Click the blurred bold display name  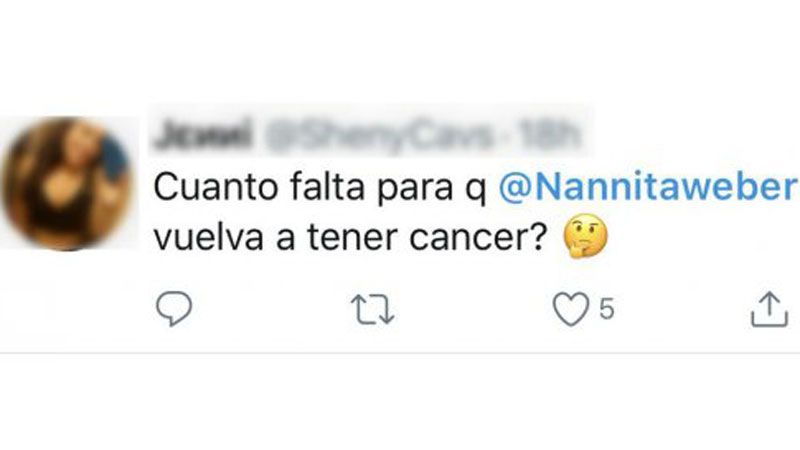203,134
